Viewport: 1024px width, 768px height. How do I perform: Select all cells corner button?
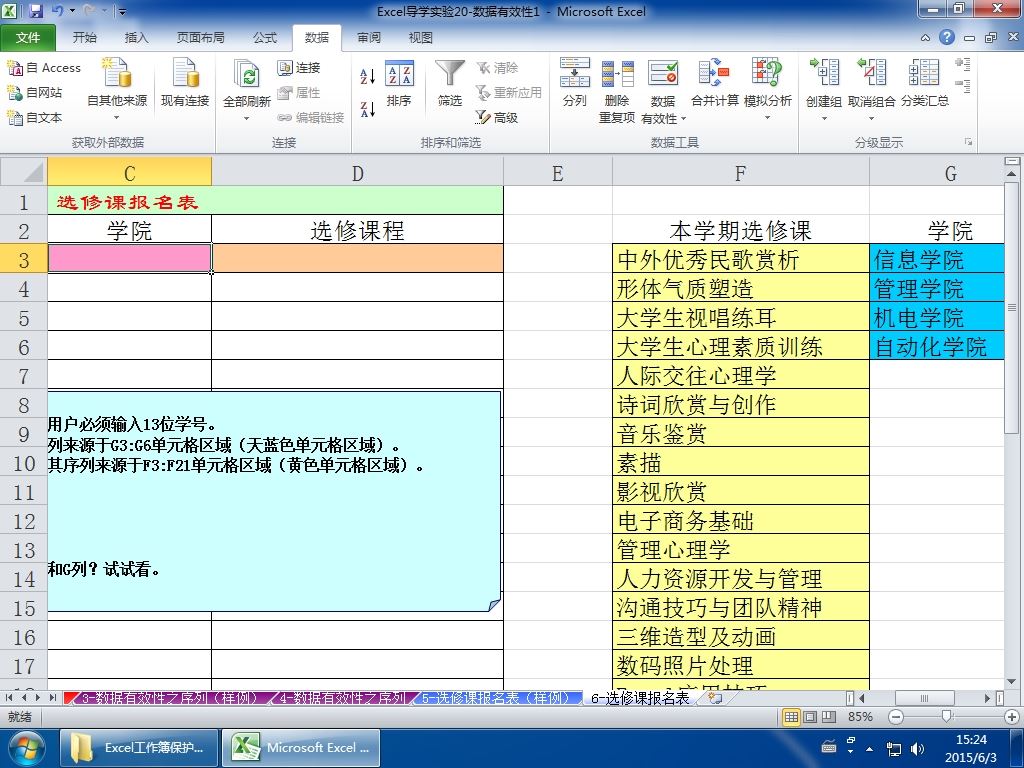[24, 172]
